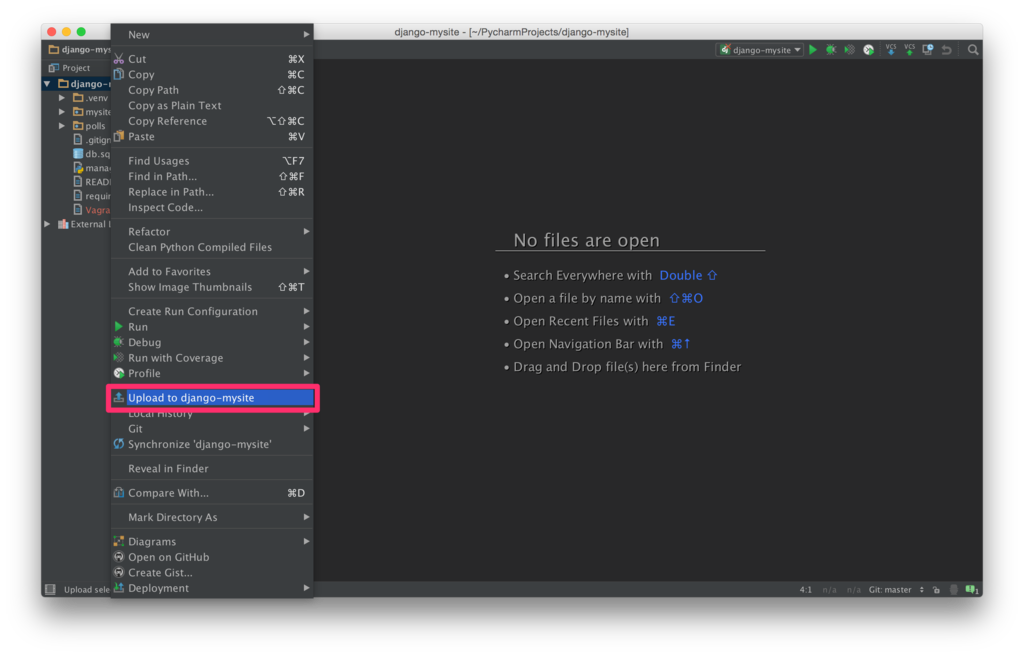Click tool windows toggle in status bar
1024x656 pixels.
(50, 589)
